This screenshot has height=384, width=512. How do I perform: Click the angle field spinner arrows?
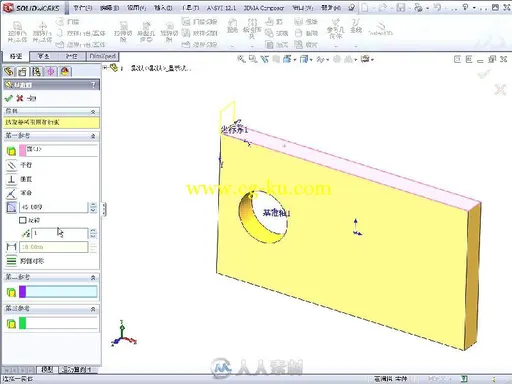93,207
